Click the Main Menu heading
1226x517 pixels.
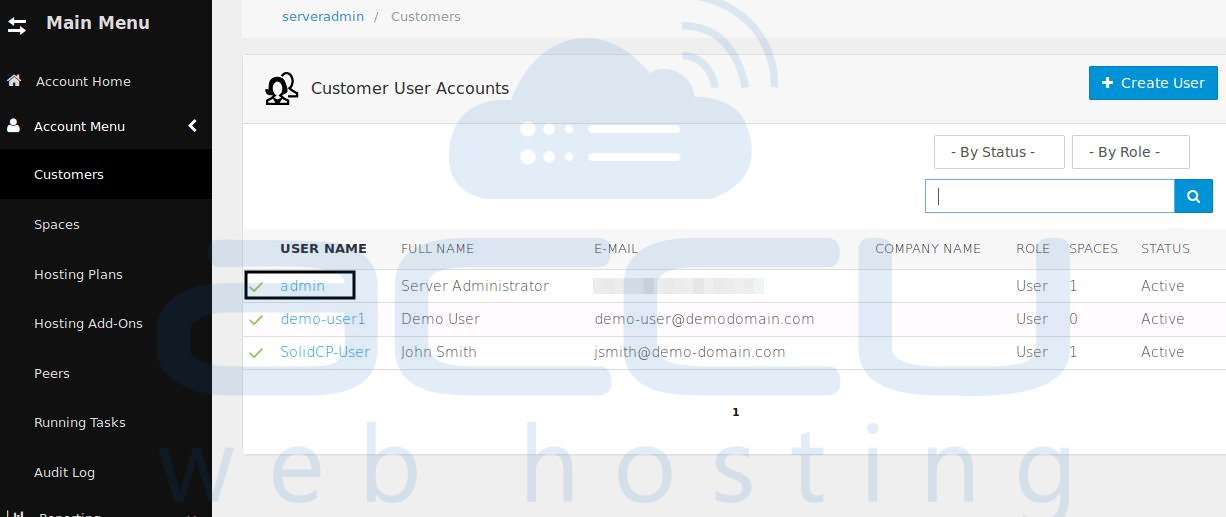[x=98, y=23]
